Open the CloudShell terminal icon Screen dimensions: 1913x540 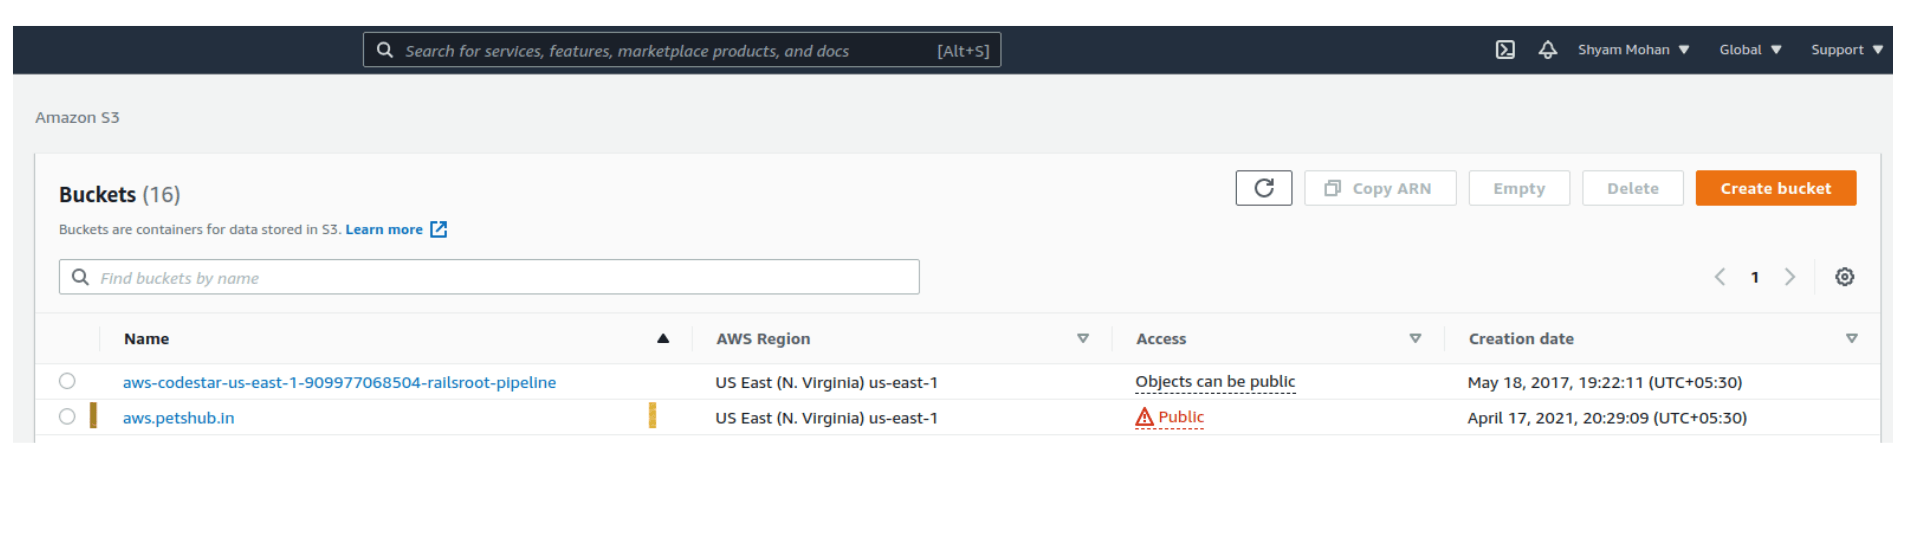(x=1505, y=50)
